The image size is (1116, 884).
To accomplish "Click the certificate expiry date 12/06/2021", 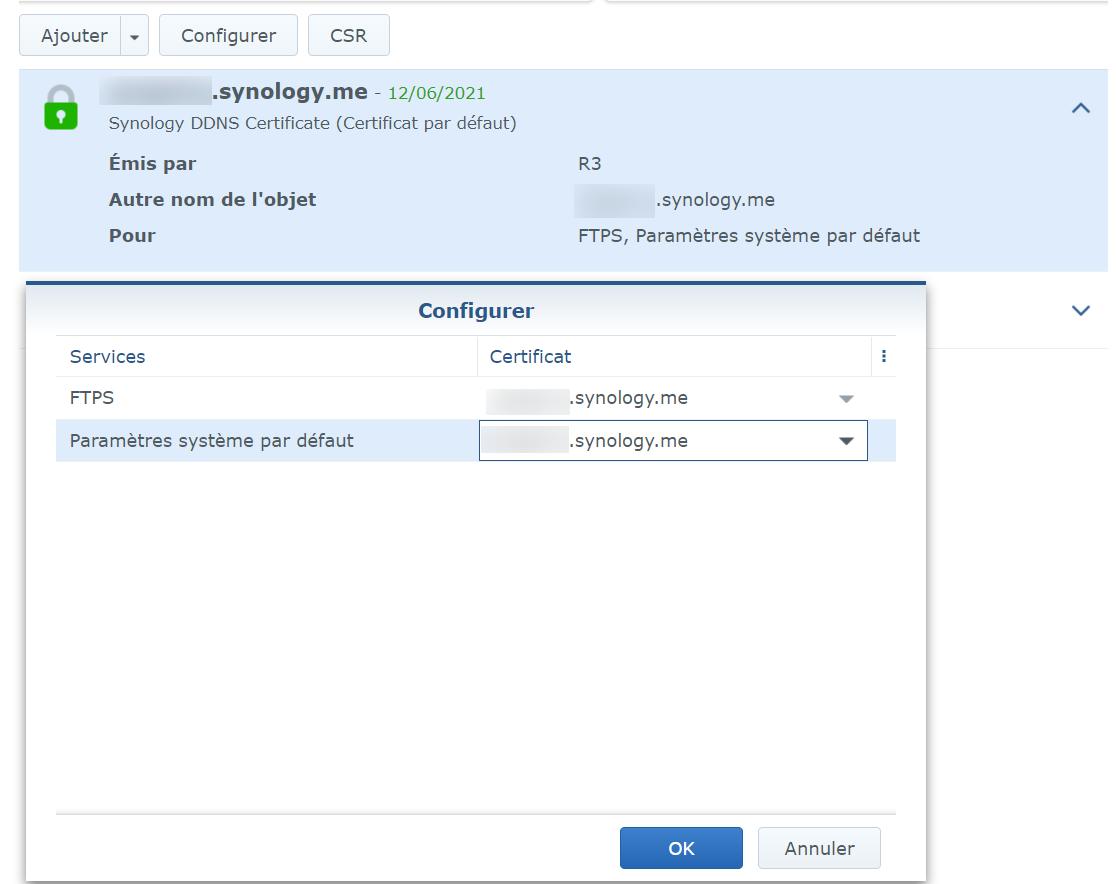I will pos(436,94).
